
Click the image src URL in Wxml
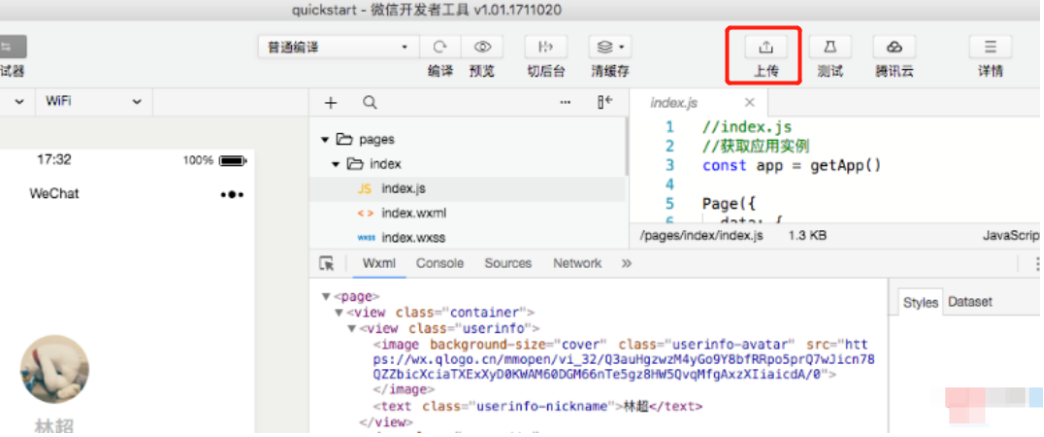tap(623, 360)
